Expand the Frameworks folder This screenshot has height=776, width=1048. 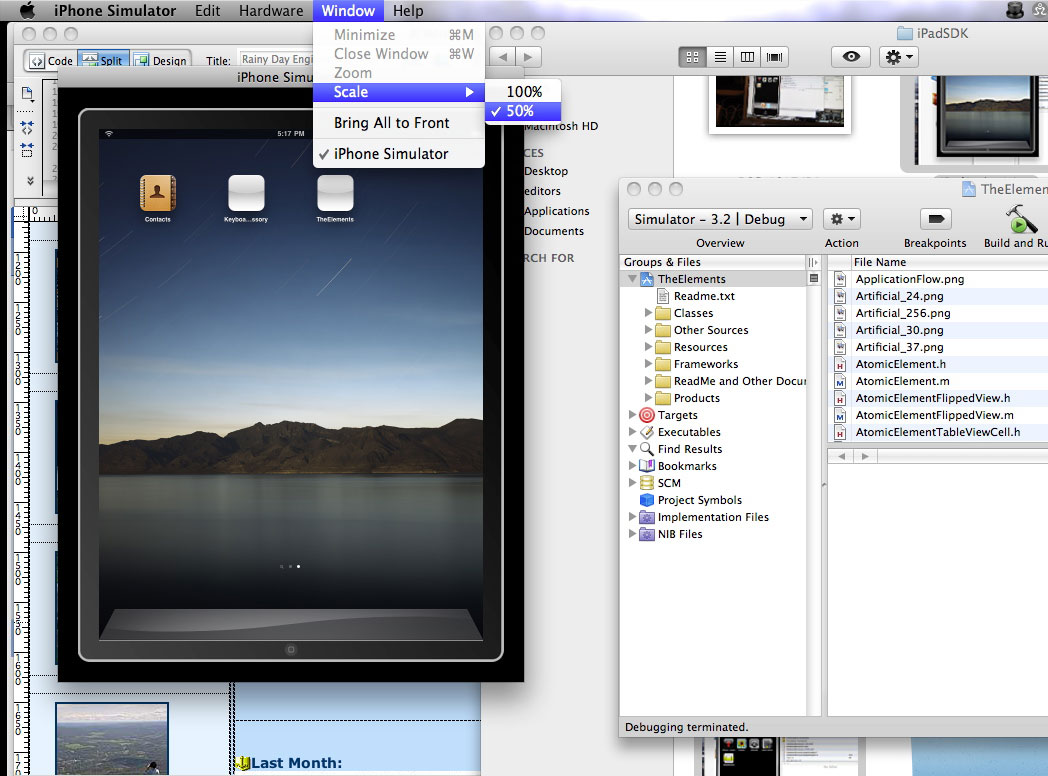pos(648,364)
